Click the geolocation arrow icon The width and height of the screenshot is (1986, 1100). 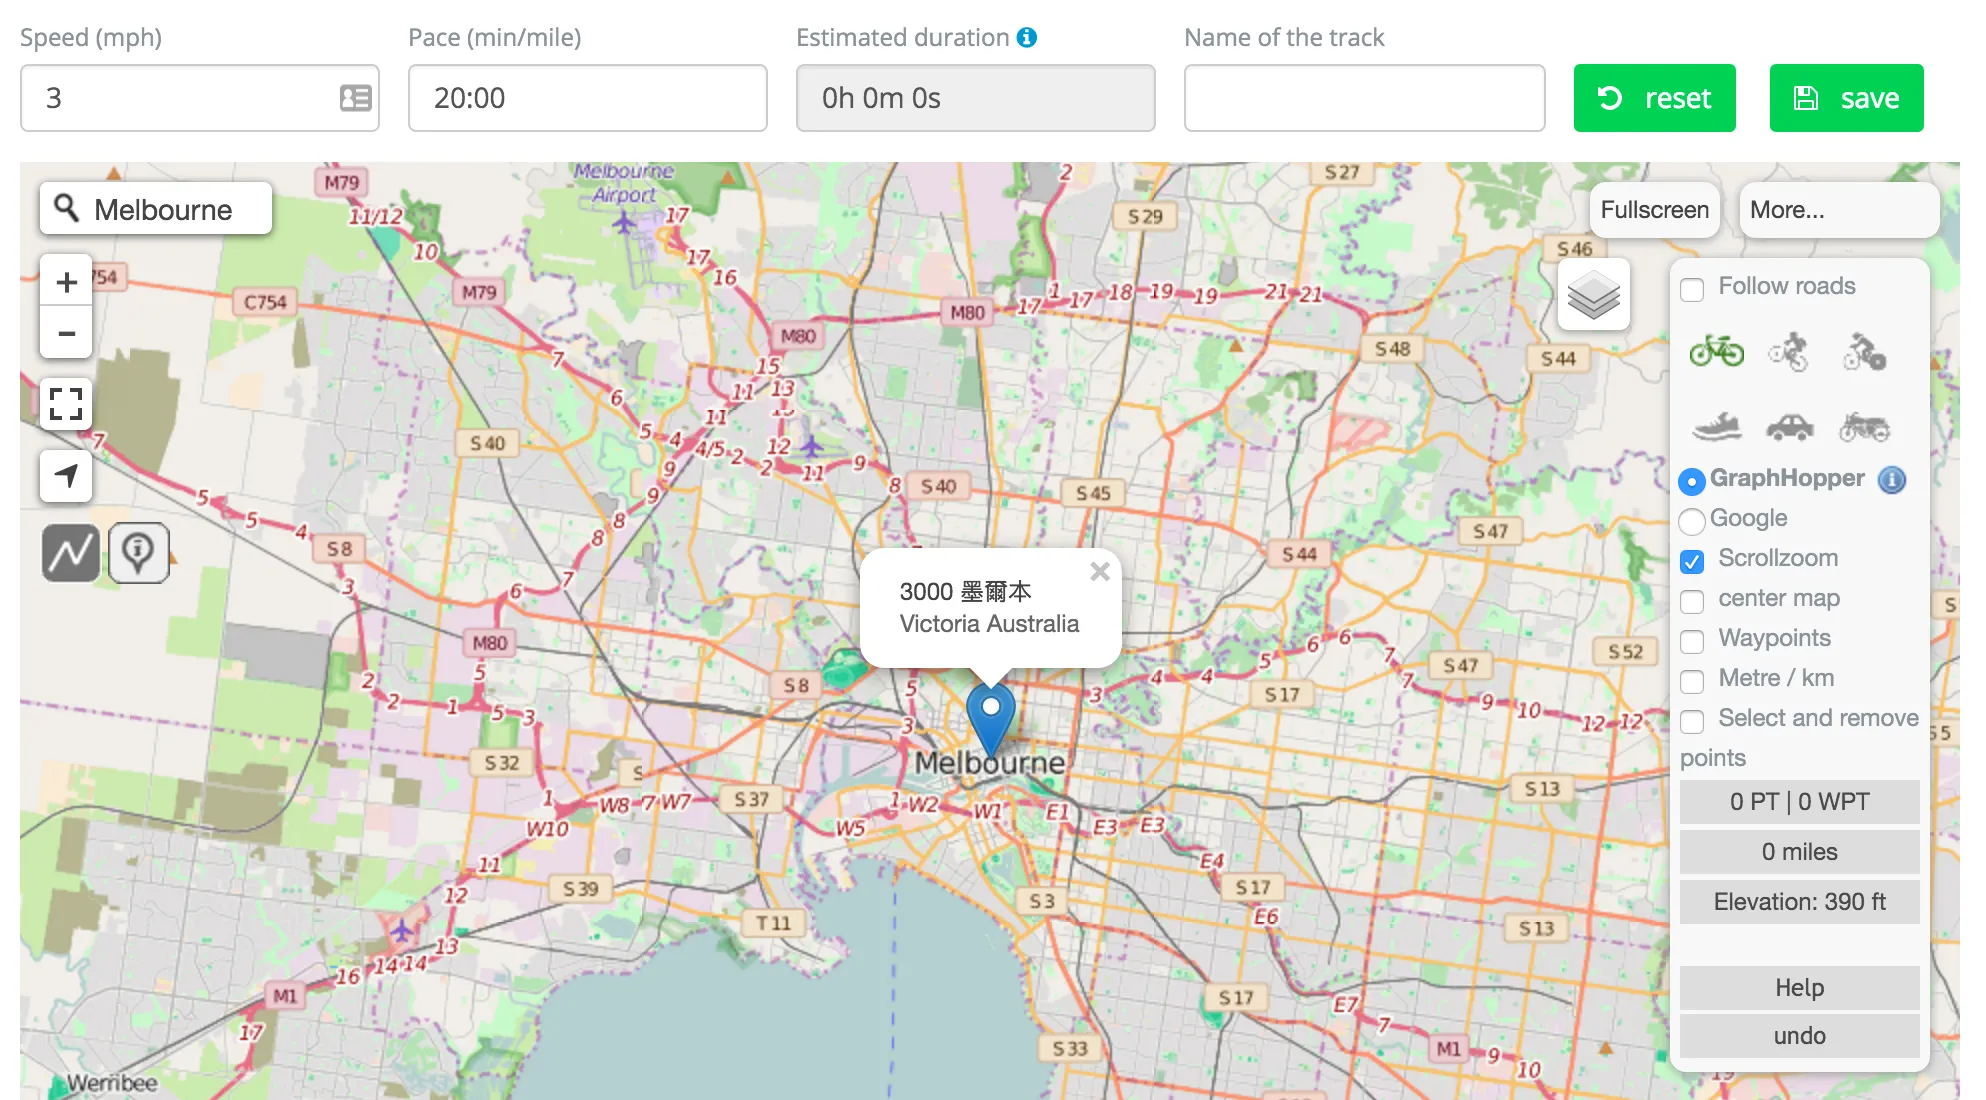click(x=65, y=477)
